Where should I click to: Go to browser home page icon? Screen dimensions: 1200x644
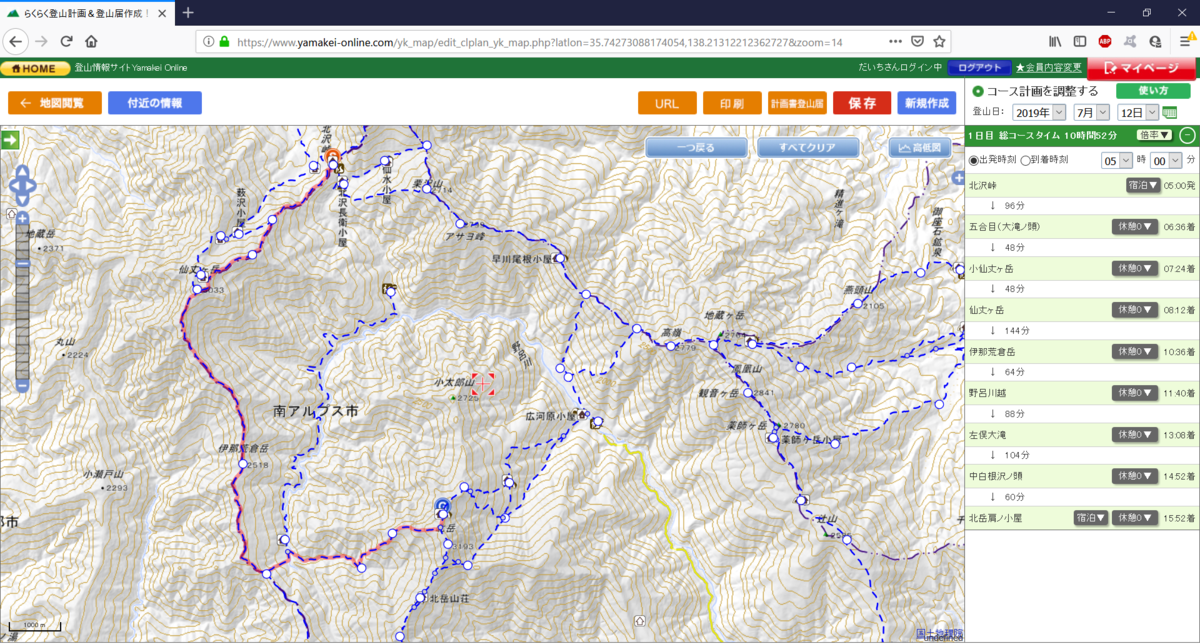tap(91, 42)
